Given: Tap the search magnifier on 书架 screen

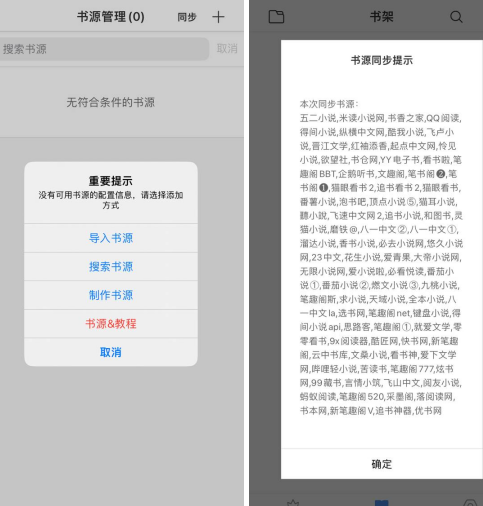Looking at the screenshot, I should (x=456, y=16).
